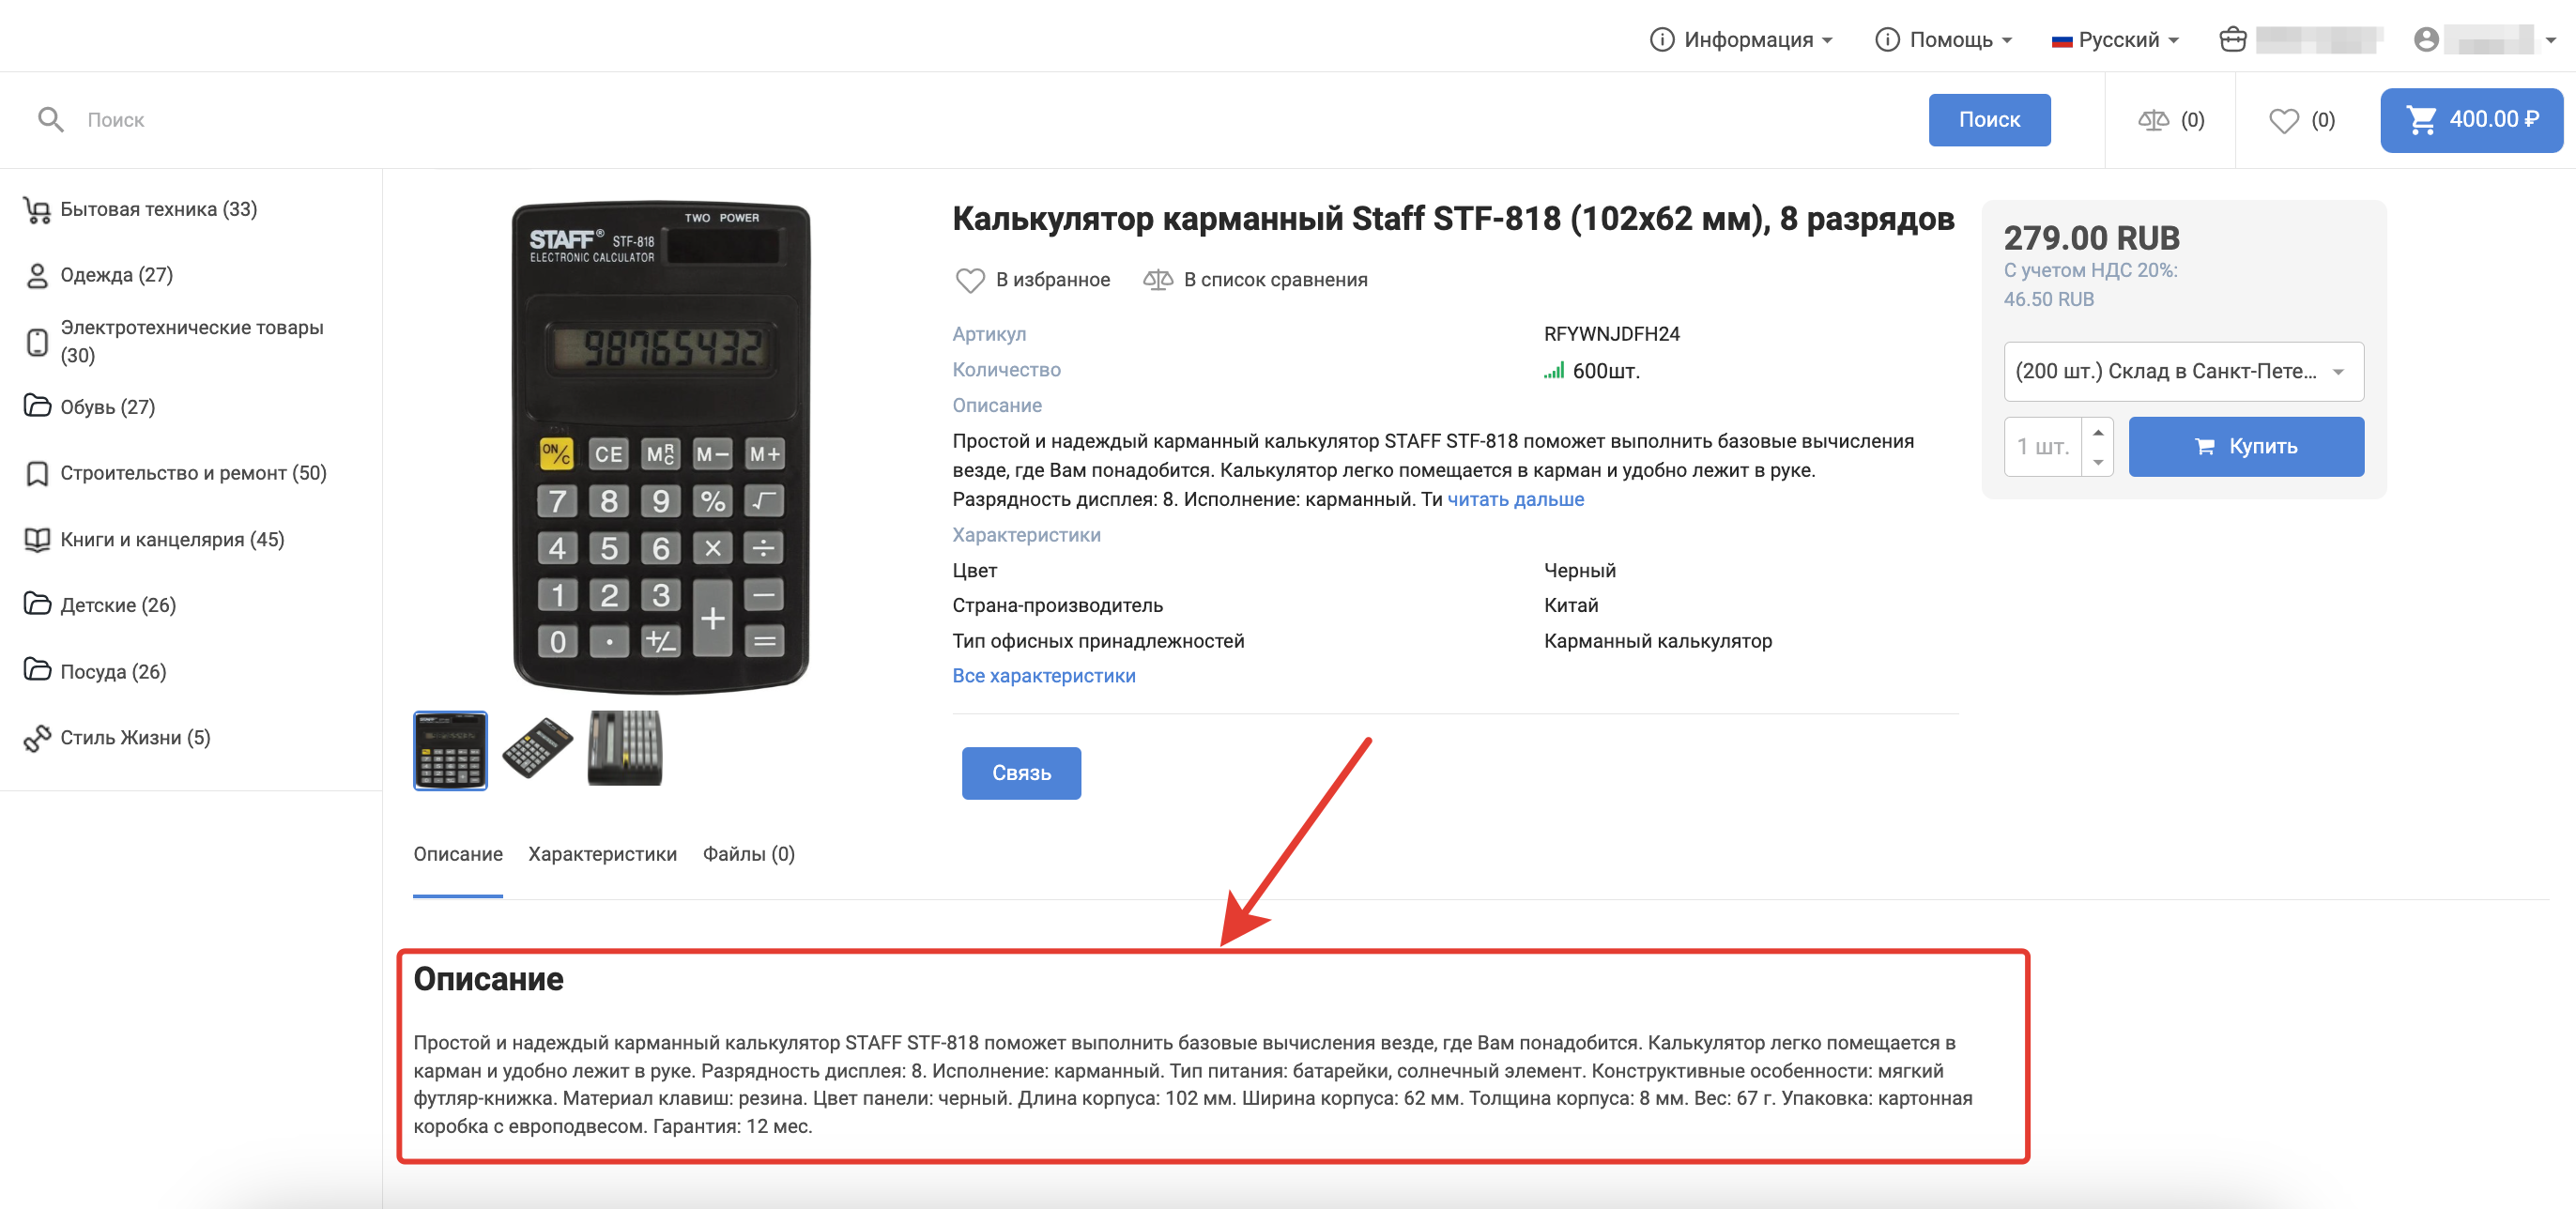2576x1209 pixels.
Task: Click the shopping cart icon showing 400.00 ₽
Action: tap(2420, 120)
